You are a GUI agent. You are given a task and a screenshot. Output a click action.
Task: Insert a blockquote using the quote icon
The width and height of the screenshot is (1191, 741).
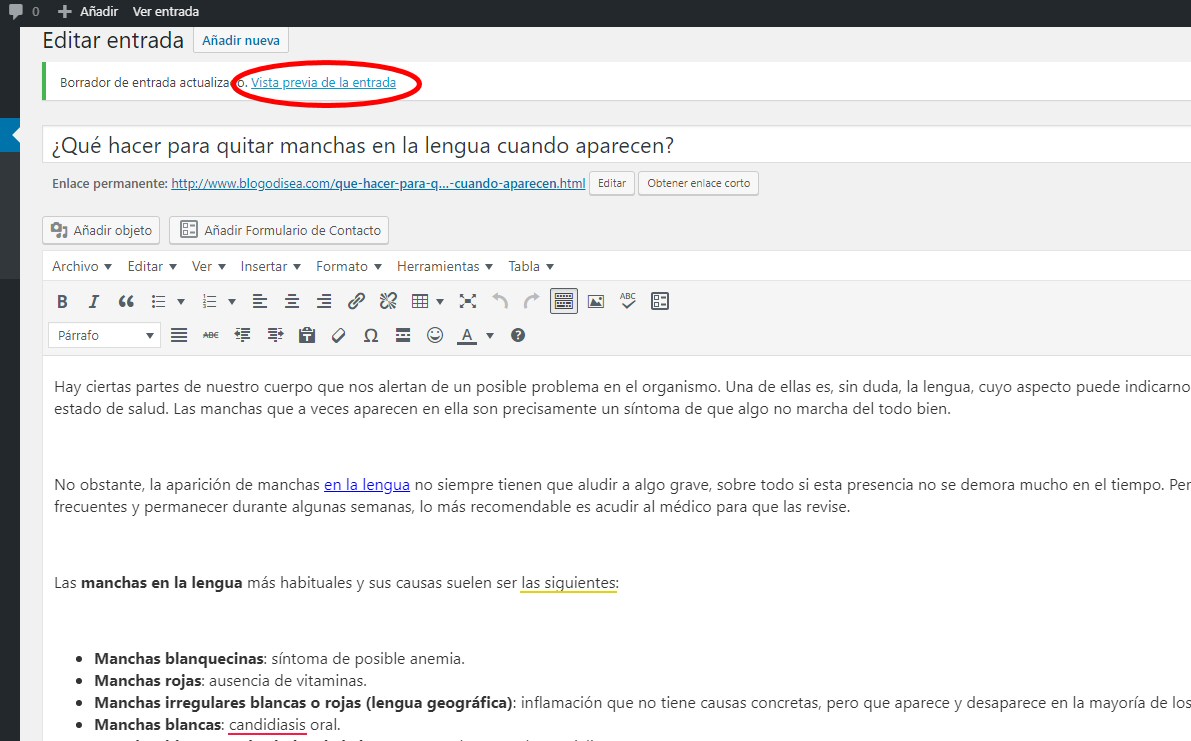126,301
